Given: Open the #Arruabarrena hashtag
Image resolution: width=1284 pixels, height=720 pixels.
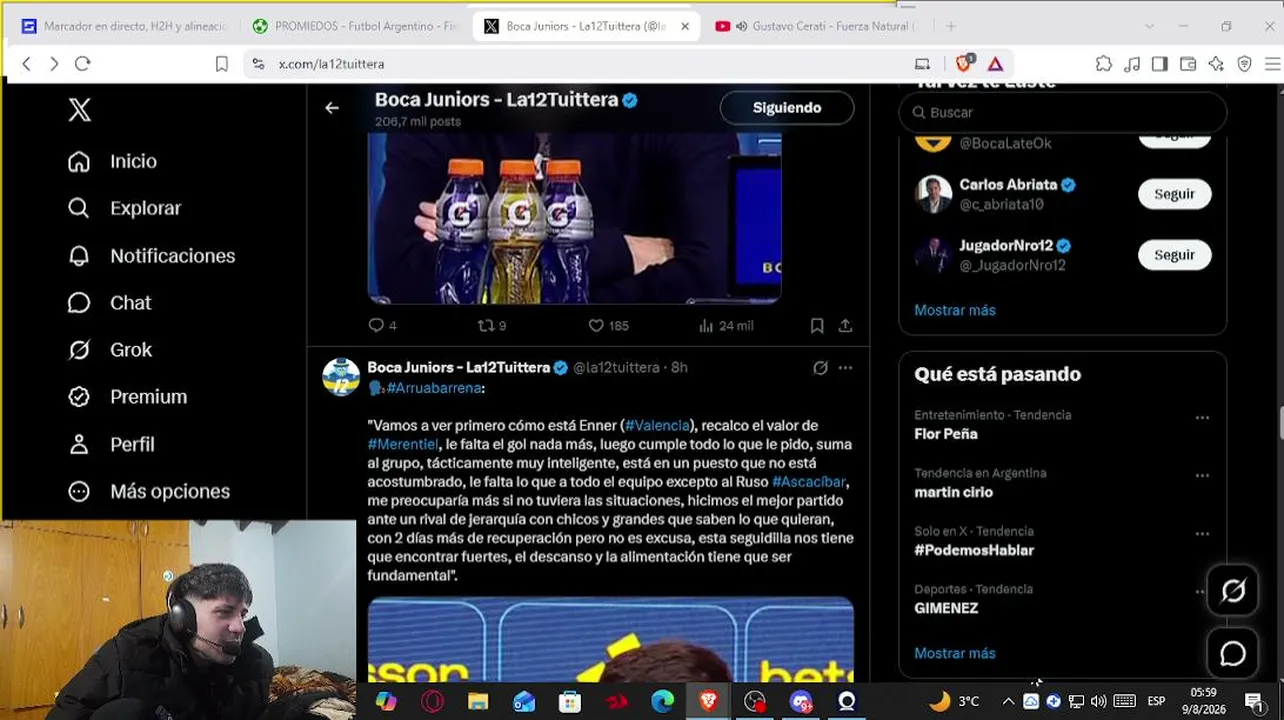Looking at the screenshot, I should 435,388.
